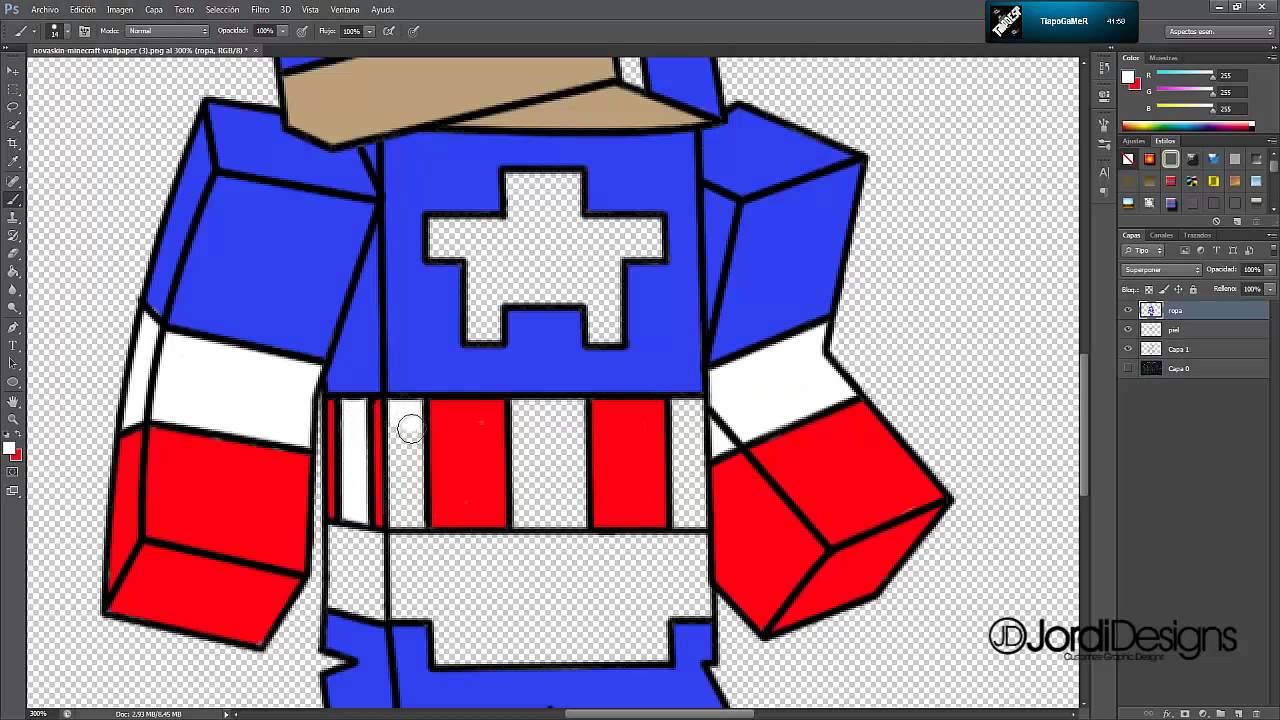The height and width of the screenshot is (720, 1280).
Task: Toggle tablet pressure for size icon
Action: coord(413,31)
